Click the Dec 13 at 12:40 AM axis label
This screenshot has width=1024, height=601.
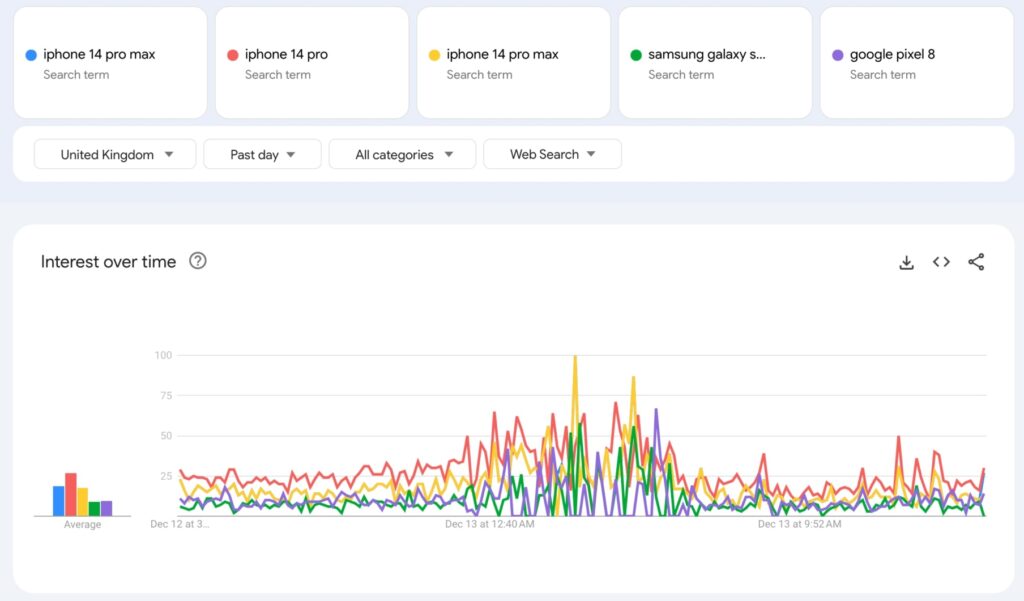(x=490, y=524)
